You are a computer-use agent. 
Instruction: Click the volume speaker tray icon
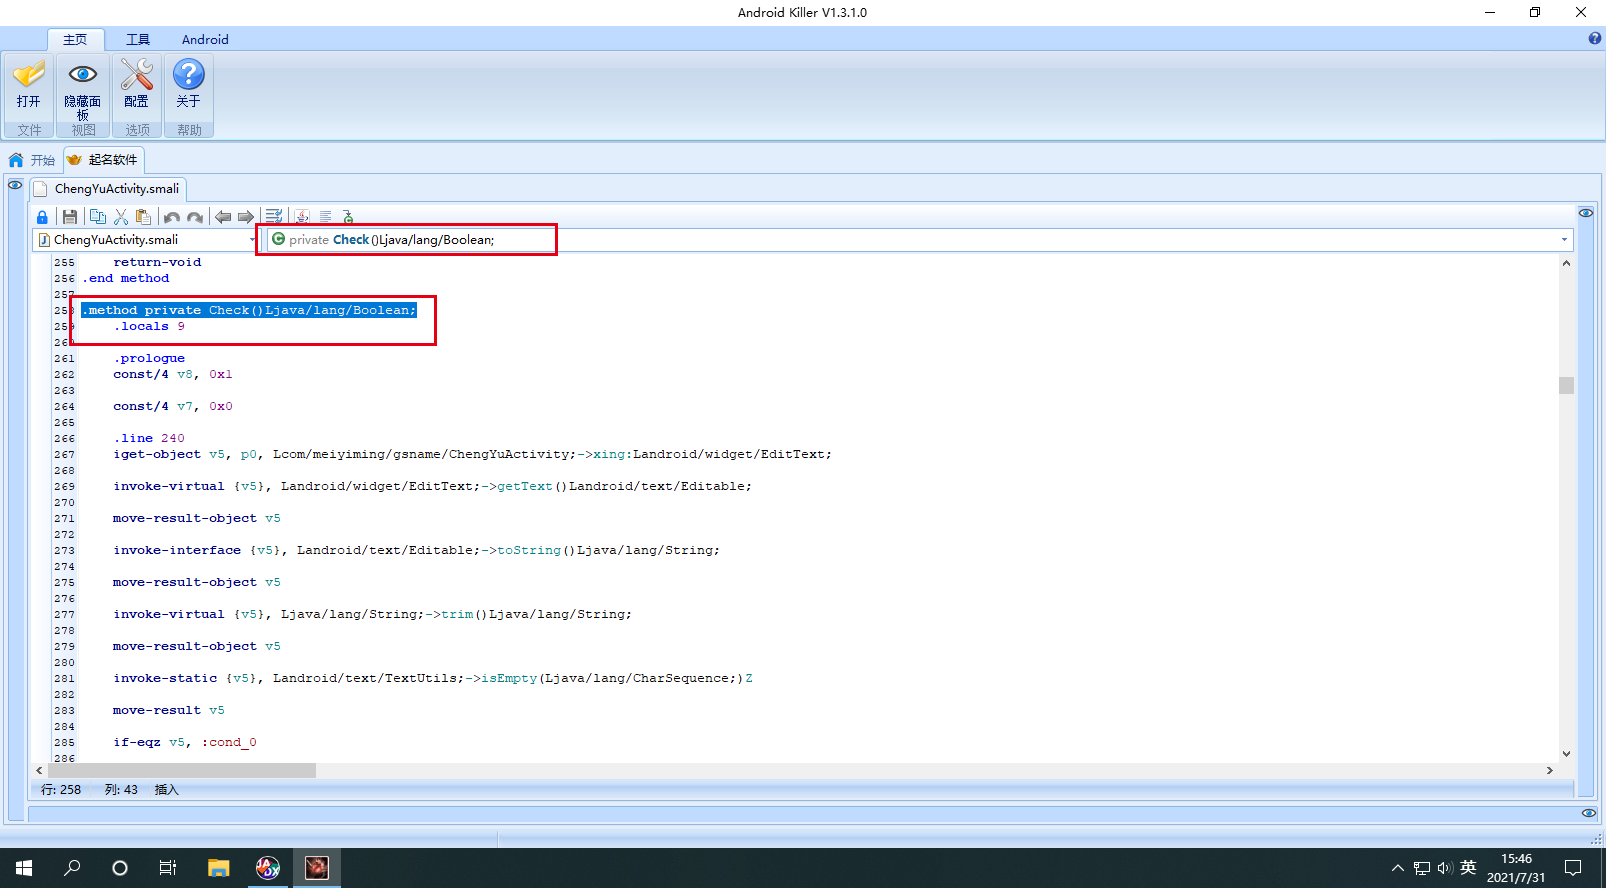pos(1445,868)
